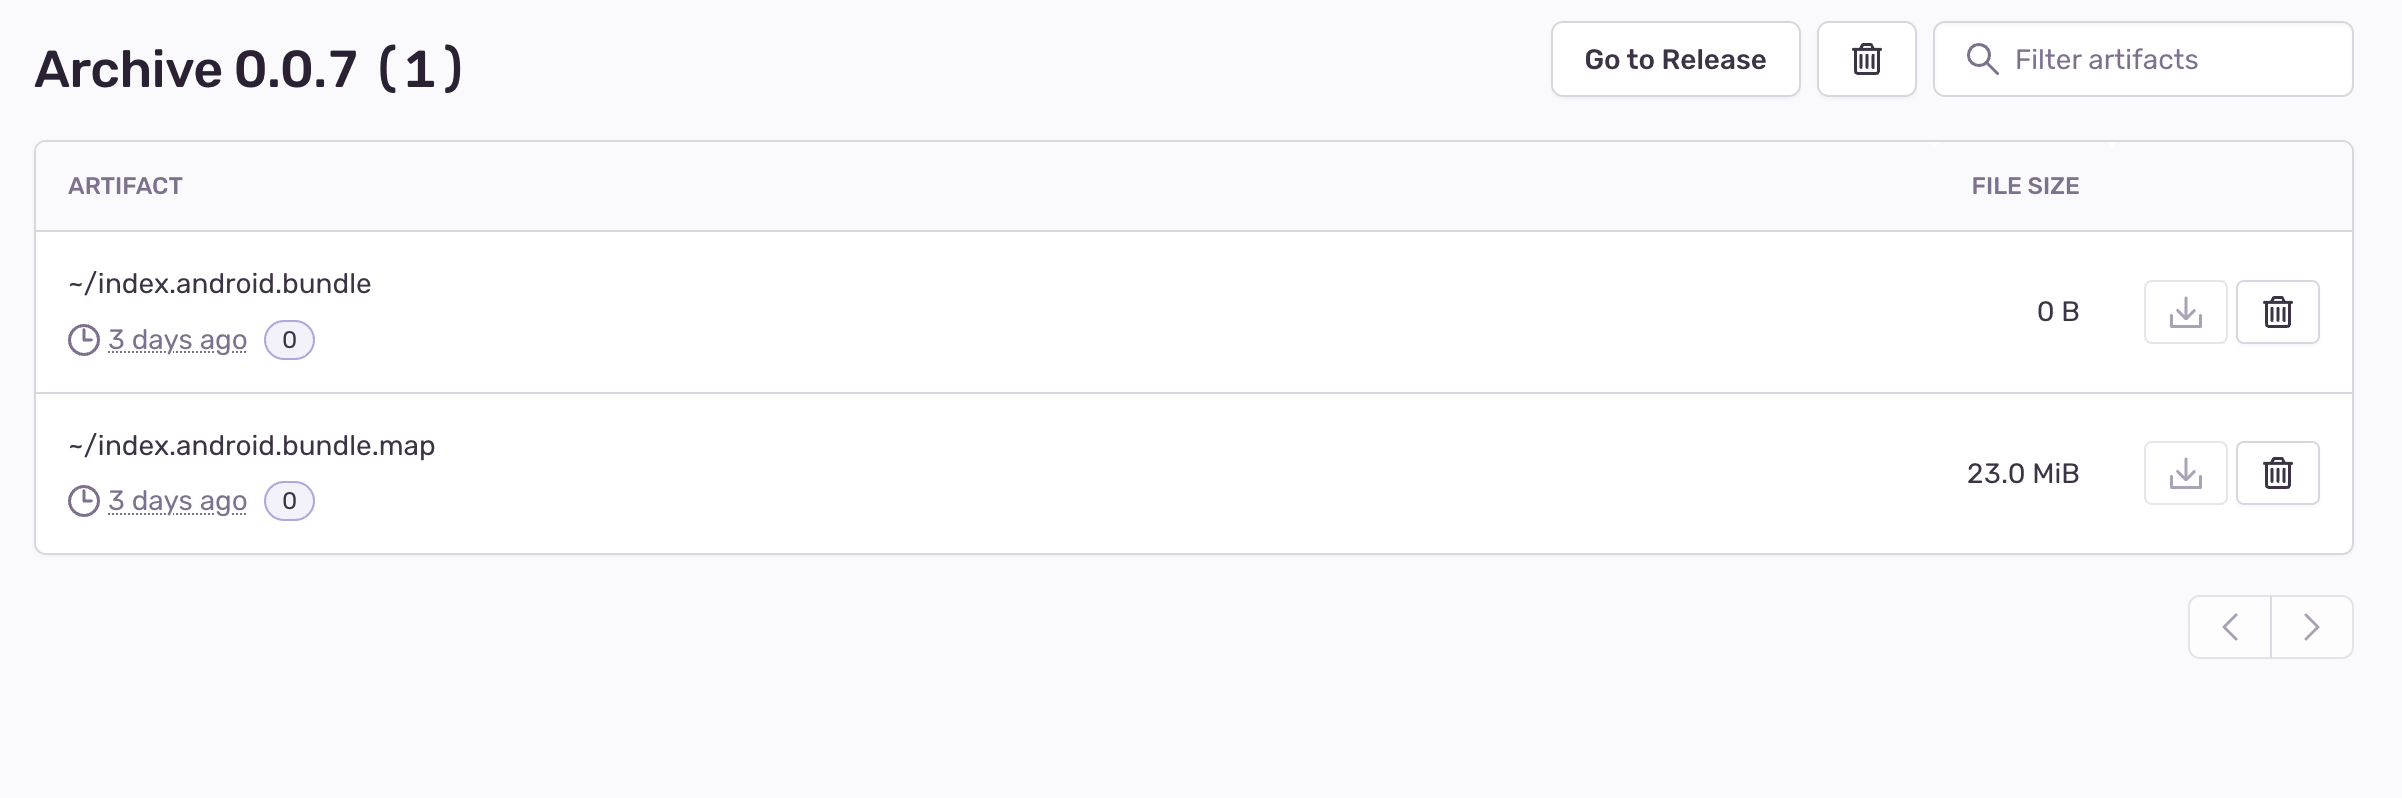Delete the index.android.bundle.map artifact
The height and width of the screenshot is (798, 2402).
click(x=2278, y=473)
